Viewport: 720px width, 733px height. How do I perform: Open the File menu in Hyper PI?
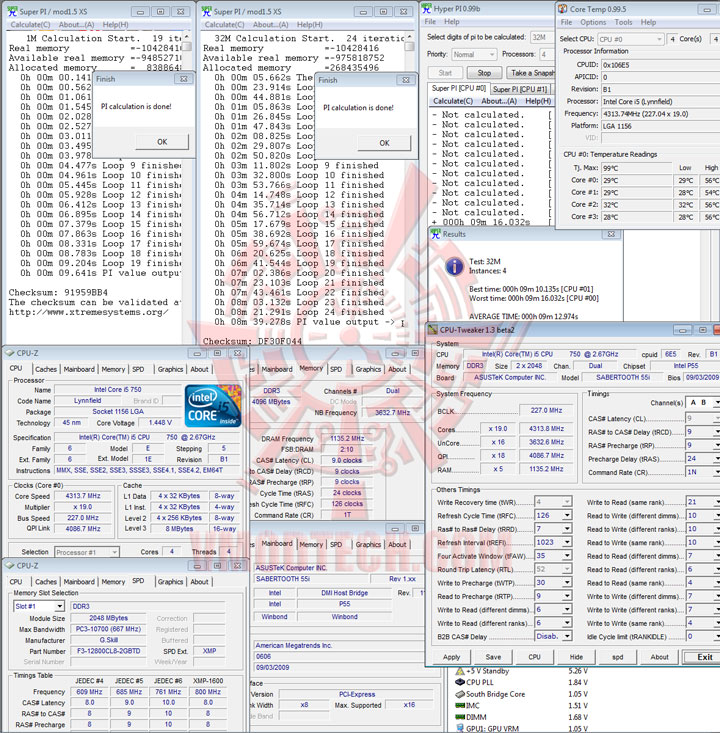[x=430, y=22]
